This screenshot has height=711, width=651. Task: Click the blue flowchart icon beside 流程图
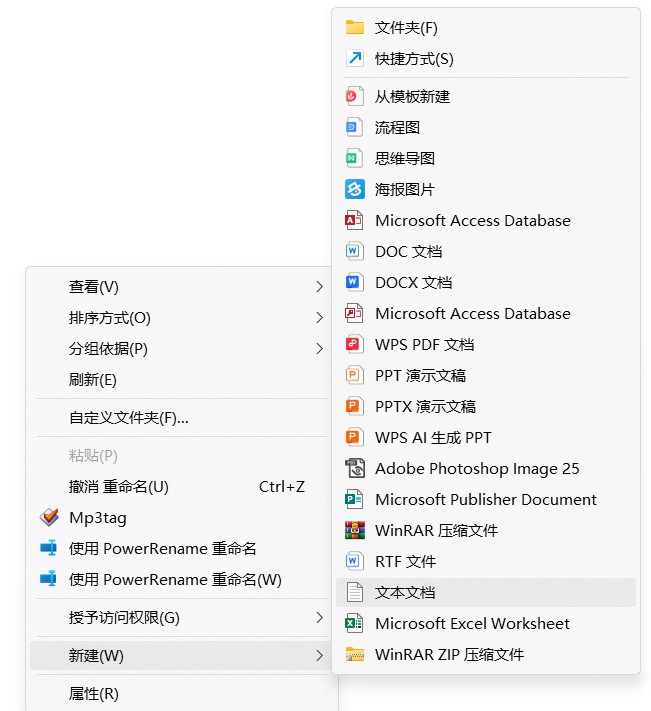pyautogui.click(x=355, y=127)
